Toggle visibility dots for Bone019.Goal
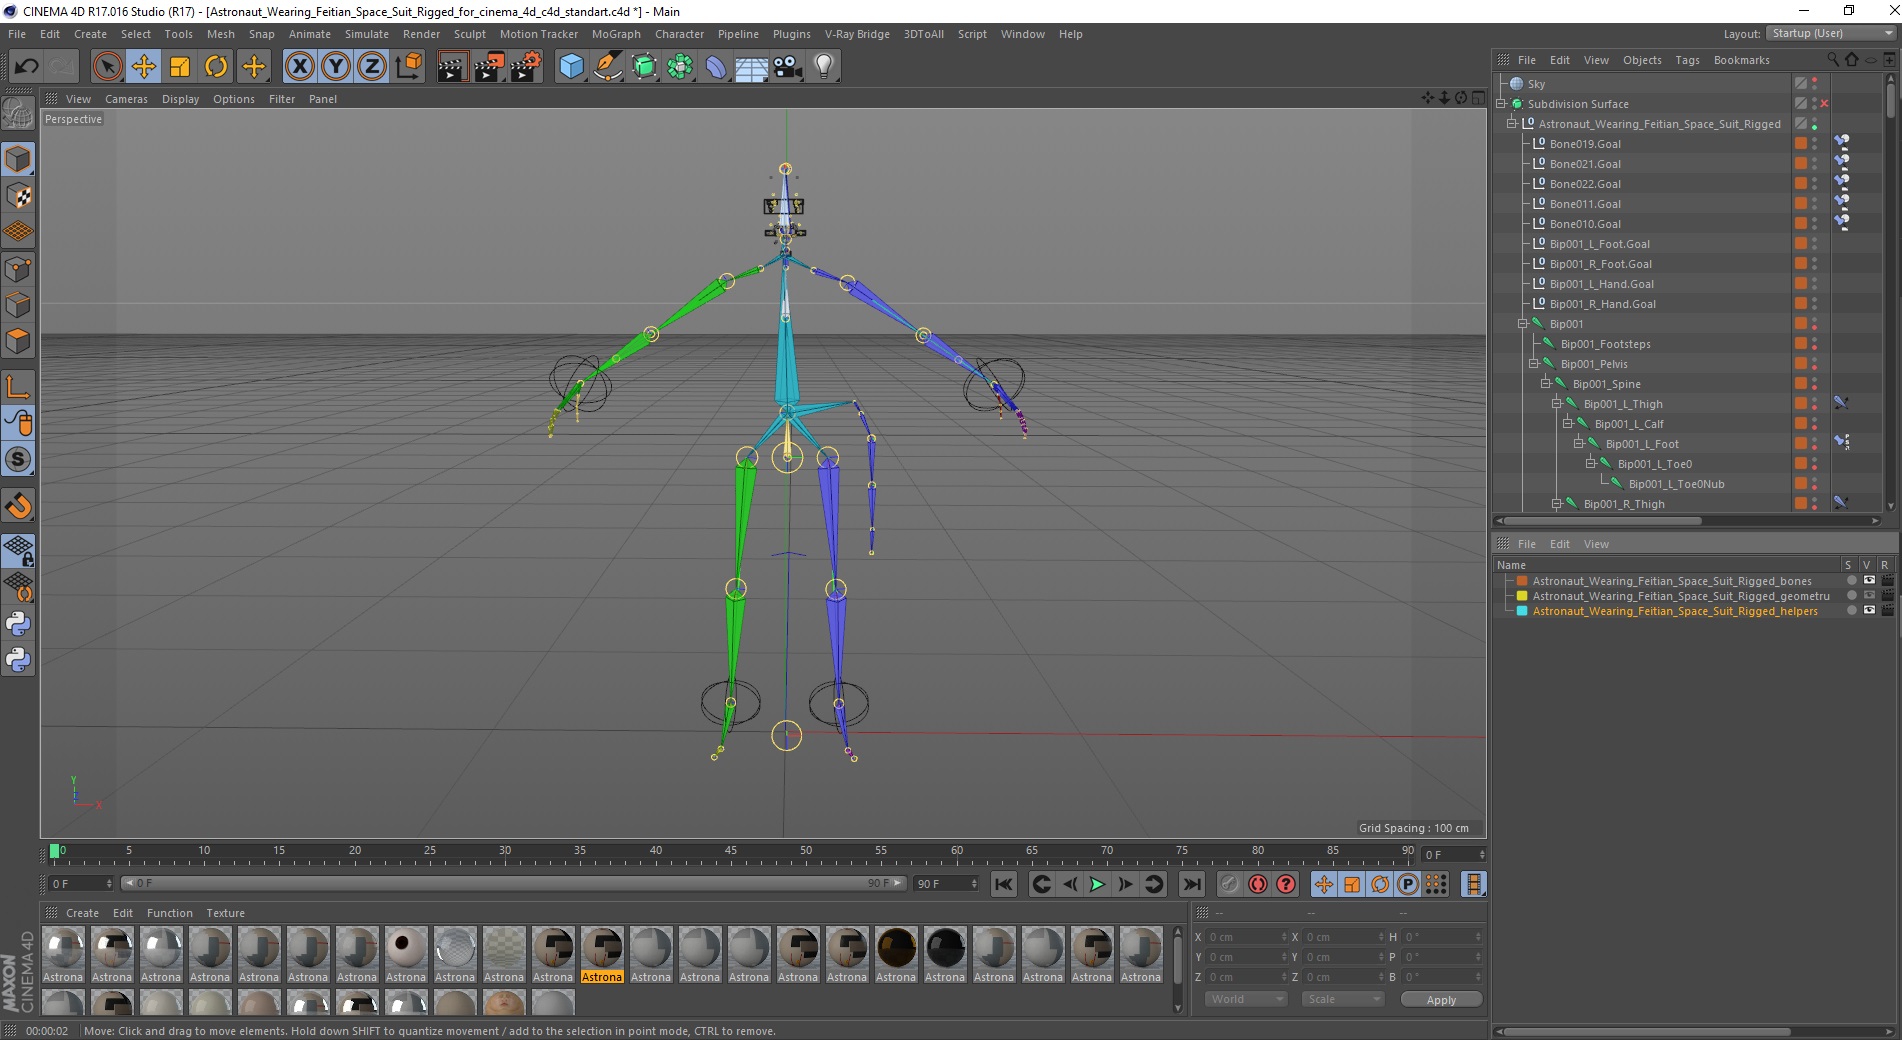This screenshot has width=1902, height=1040. (x=1815, y=144)
